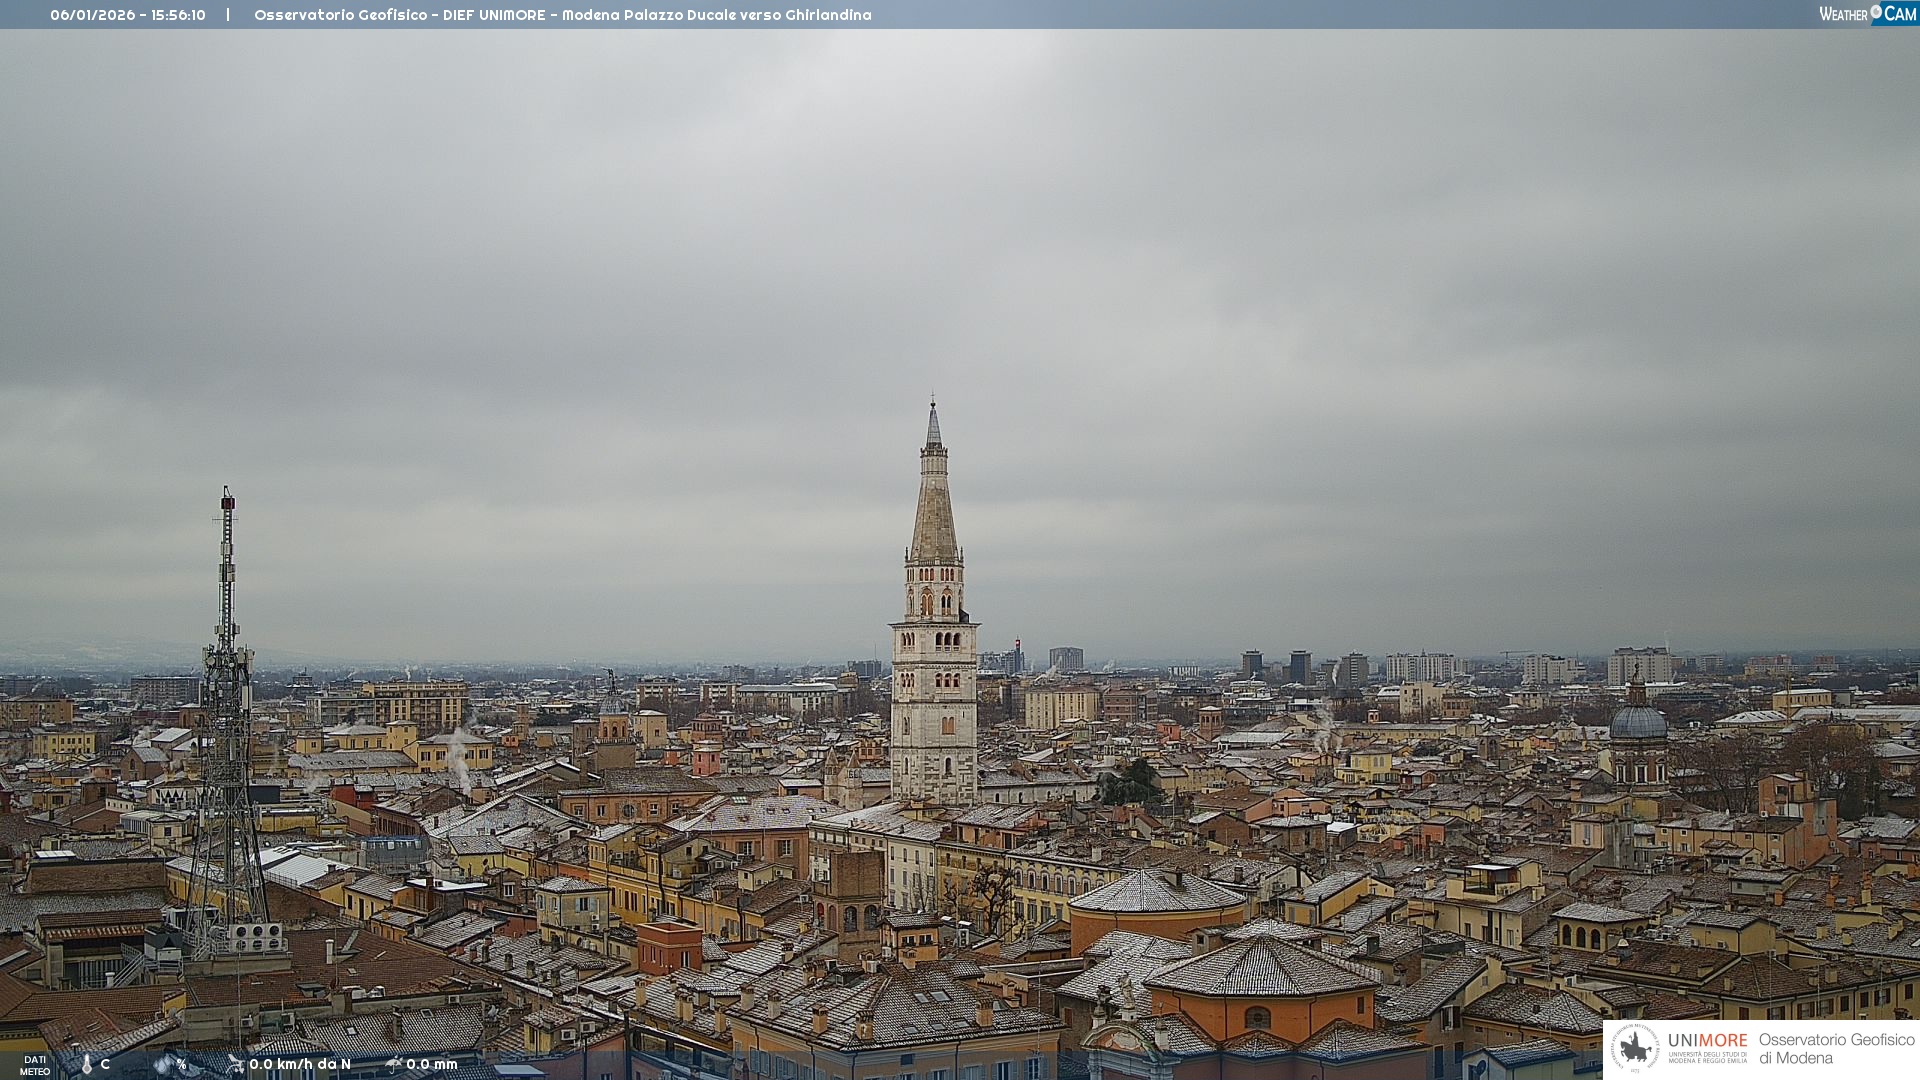Click the Ghirlandina tower spire tip
The width and height of the screenshot is (1920, 1080).
click(933, 406)
